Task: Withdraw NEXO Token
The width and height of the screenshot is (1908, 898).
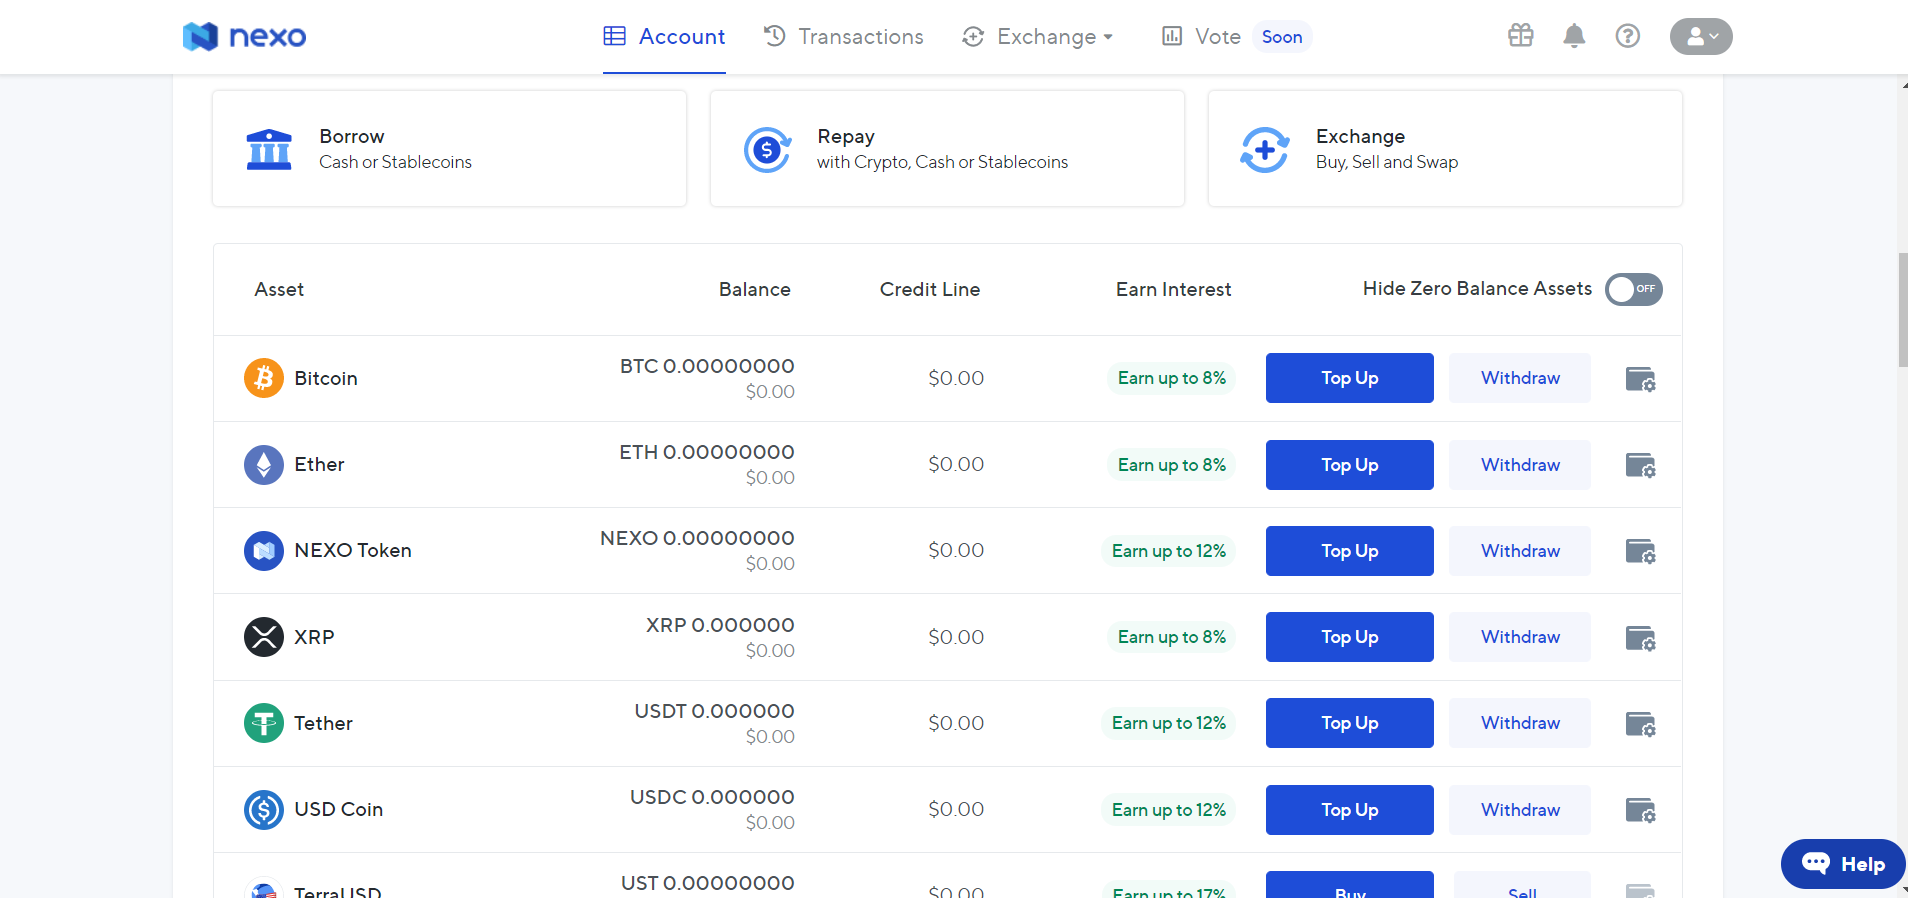Action: [x=1520, y=551]
